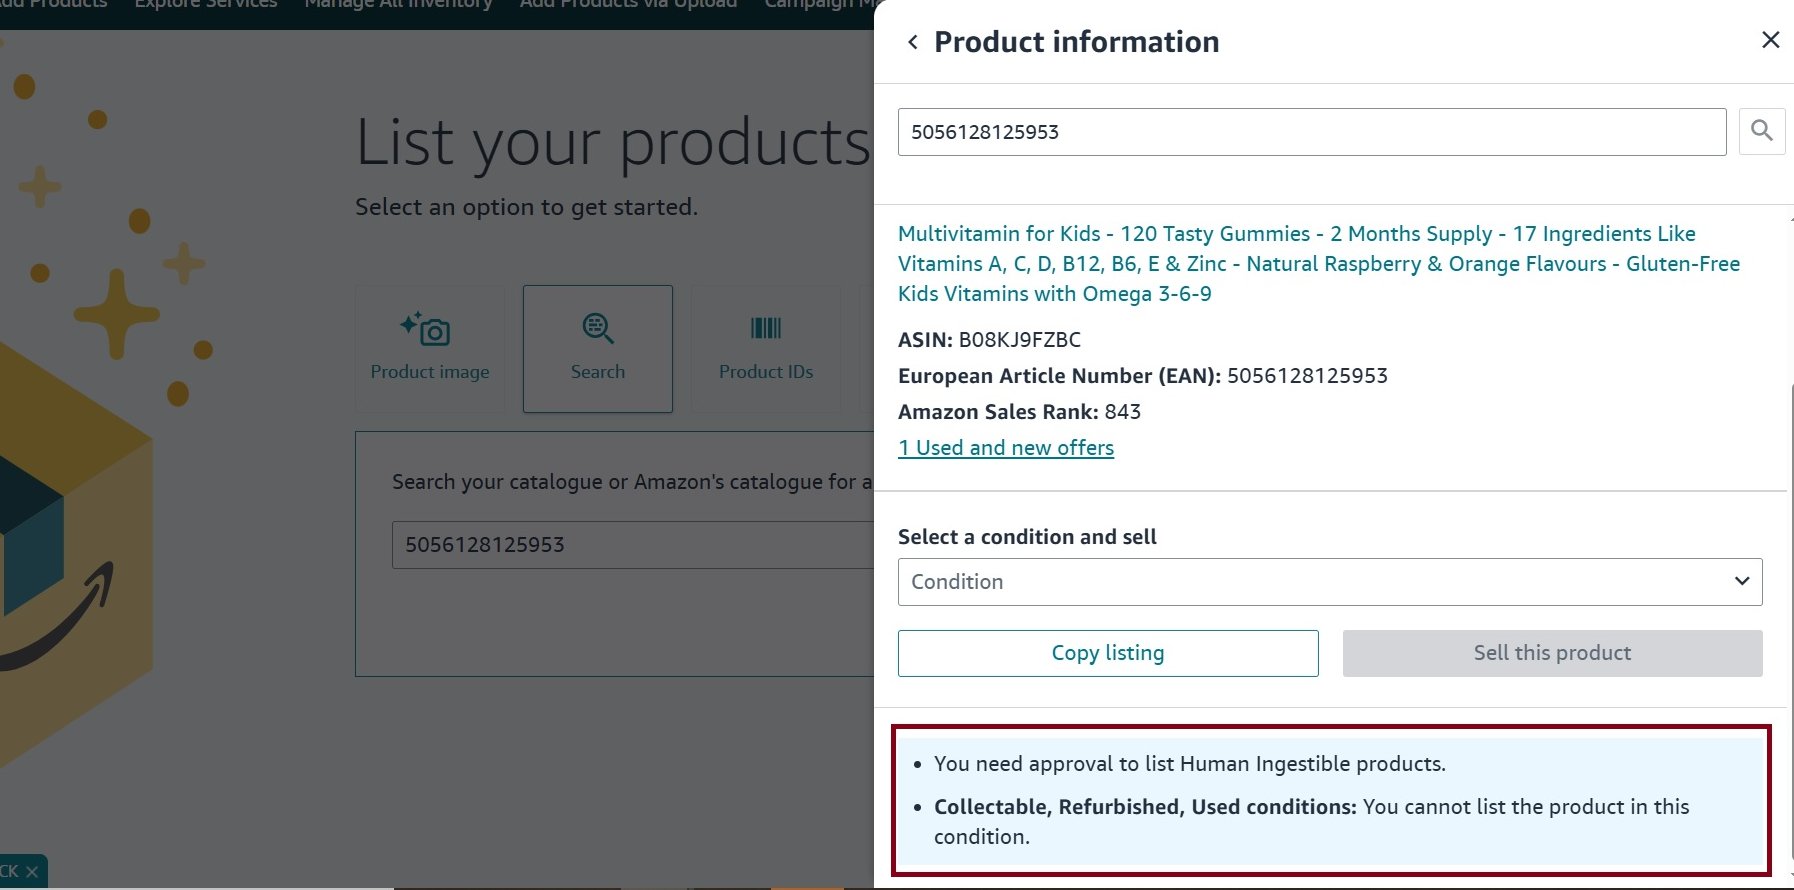Click Amazon Sales Rank 843 text

[x=1019, y=412]
